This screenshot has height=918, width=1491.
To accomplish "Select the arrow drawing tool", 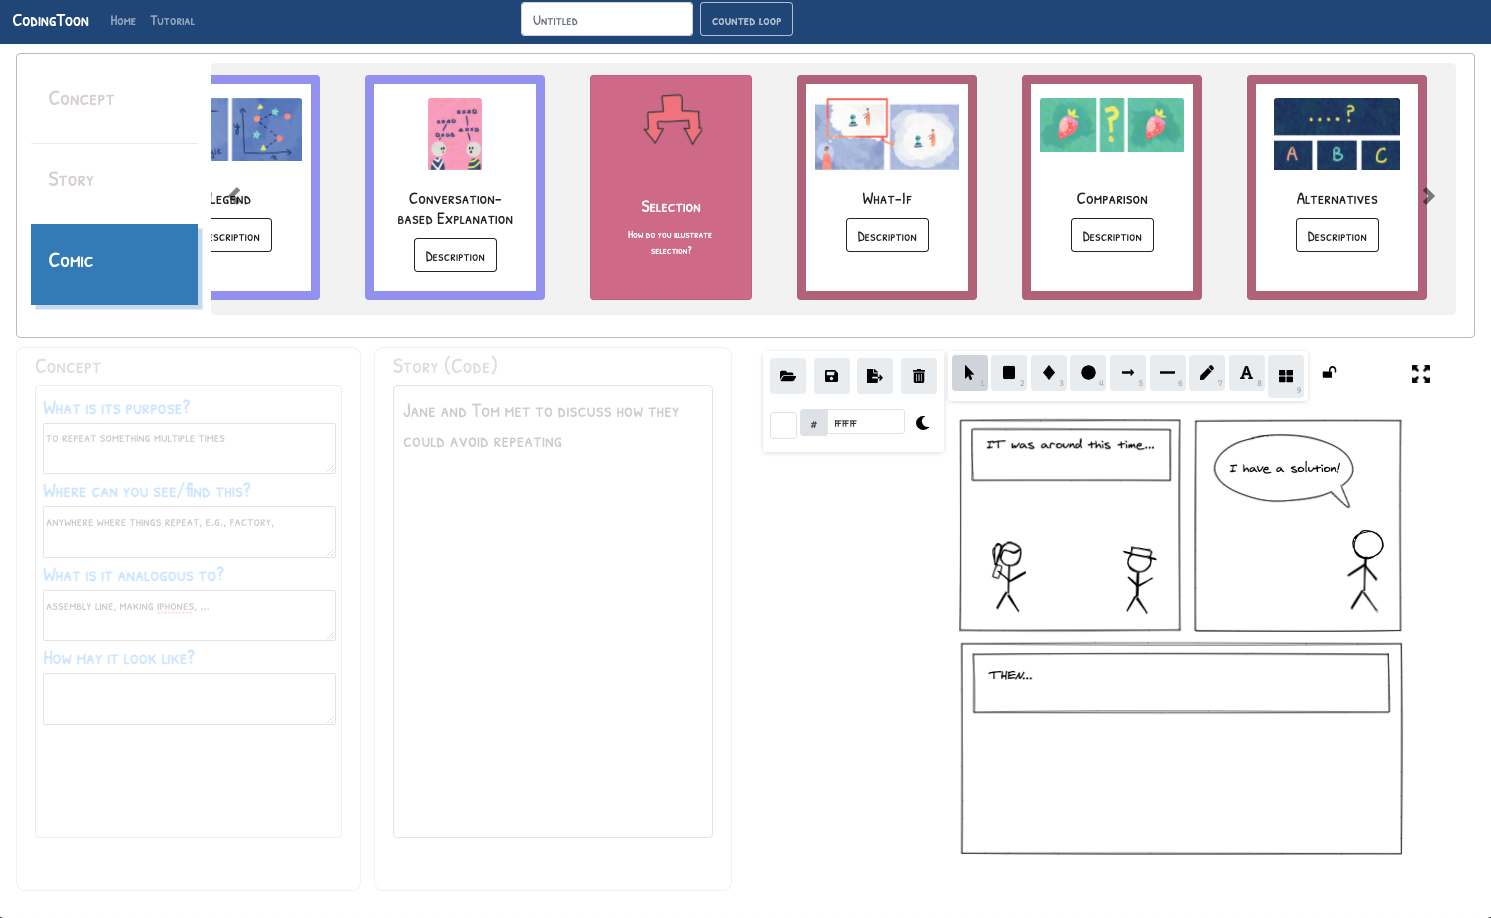I will click(x=1127, y=373).
